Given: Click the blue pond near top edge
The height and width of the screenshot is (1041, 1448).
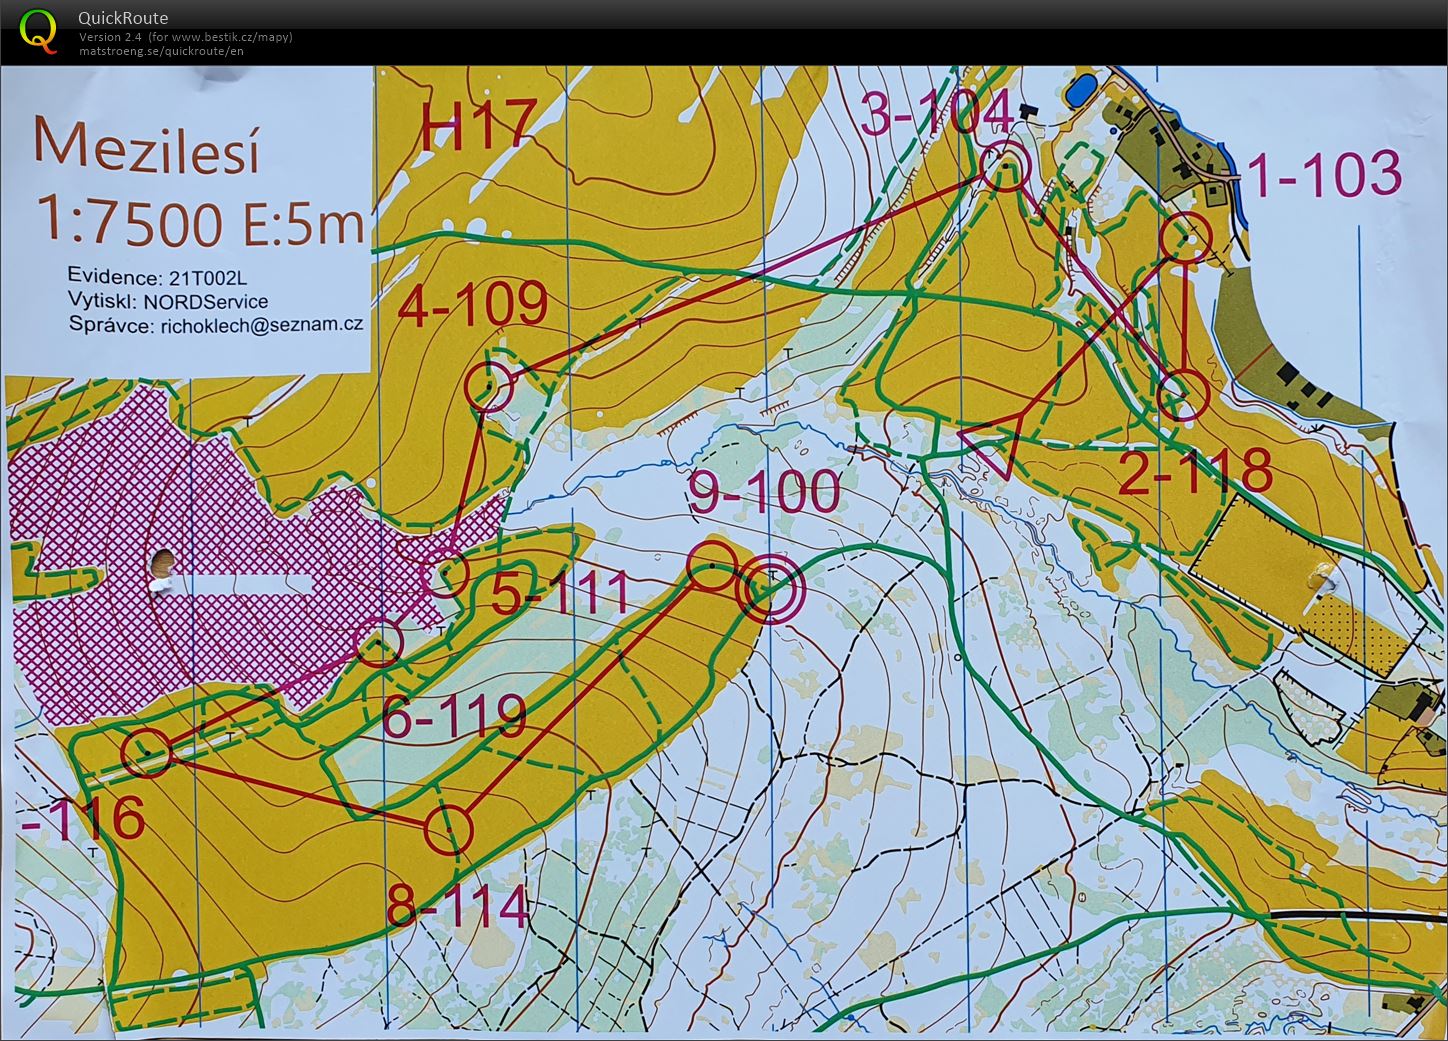Looking at the screenshot, I should (1079, 93).
